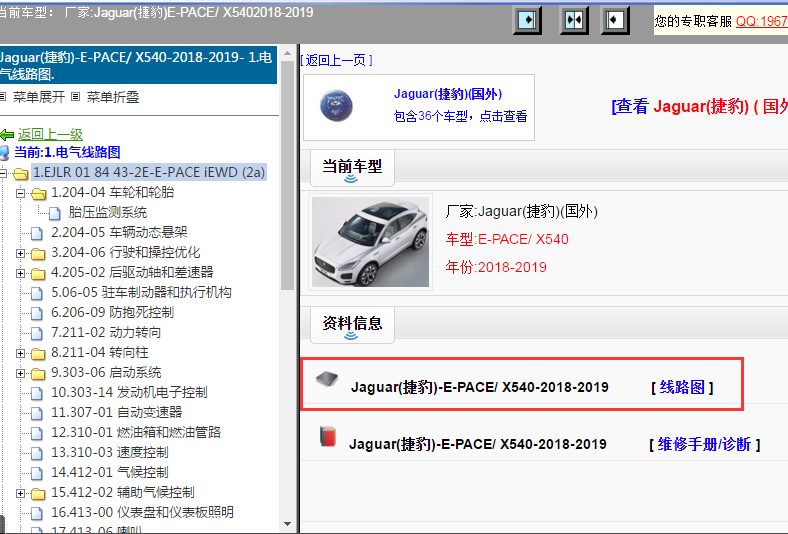Click the red 车型:E-PACE/ X540 text
This screenshot has width=788, height=534.
(507, 239)
